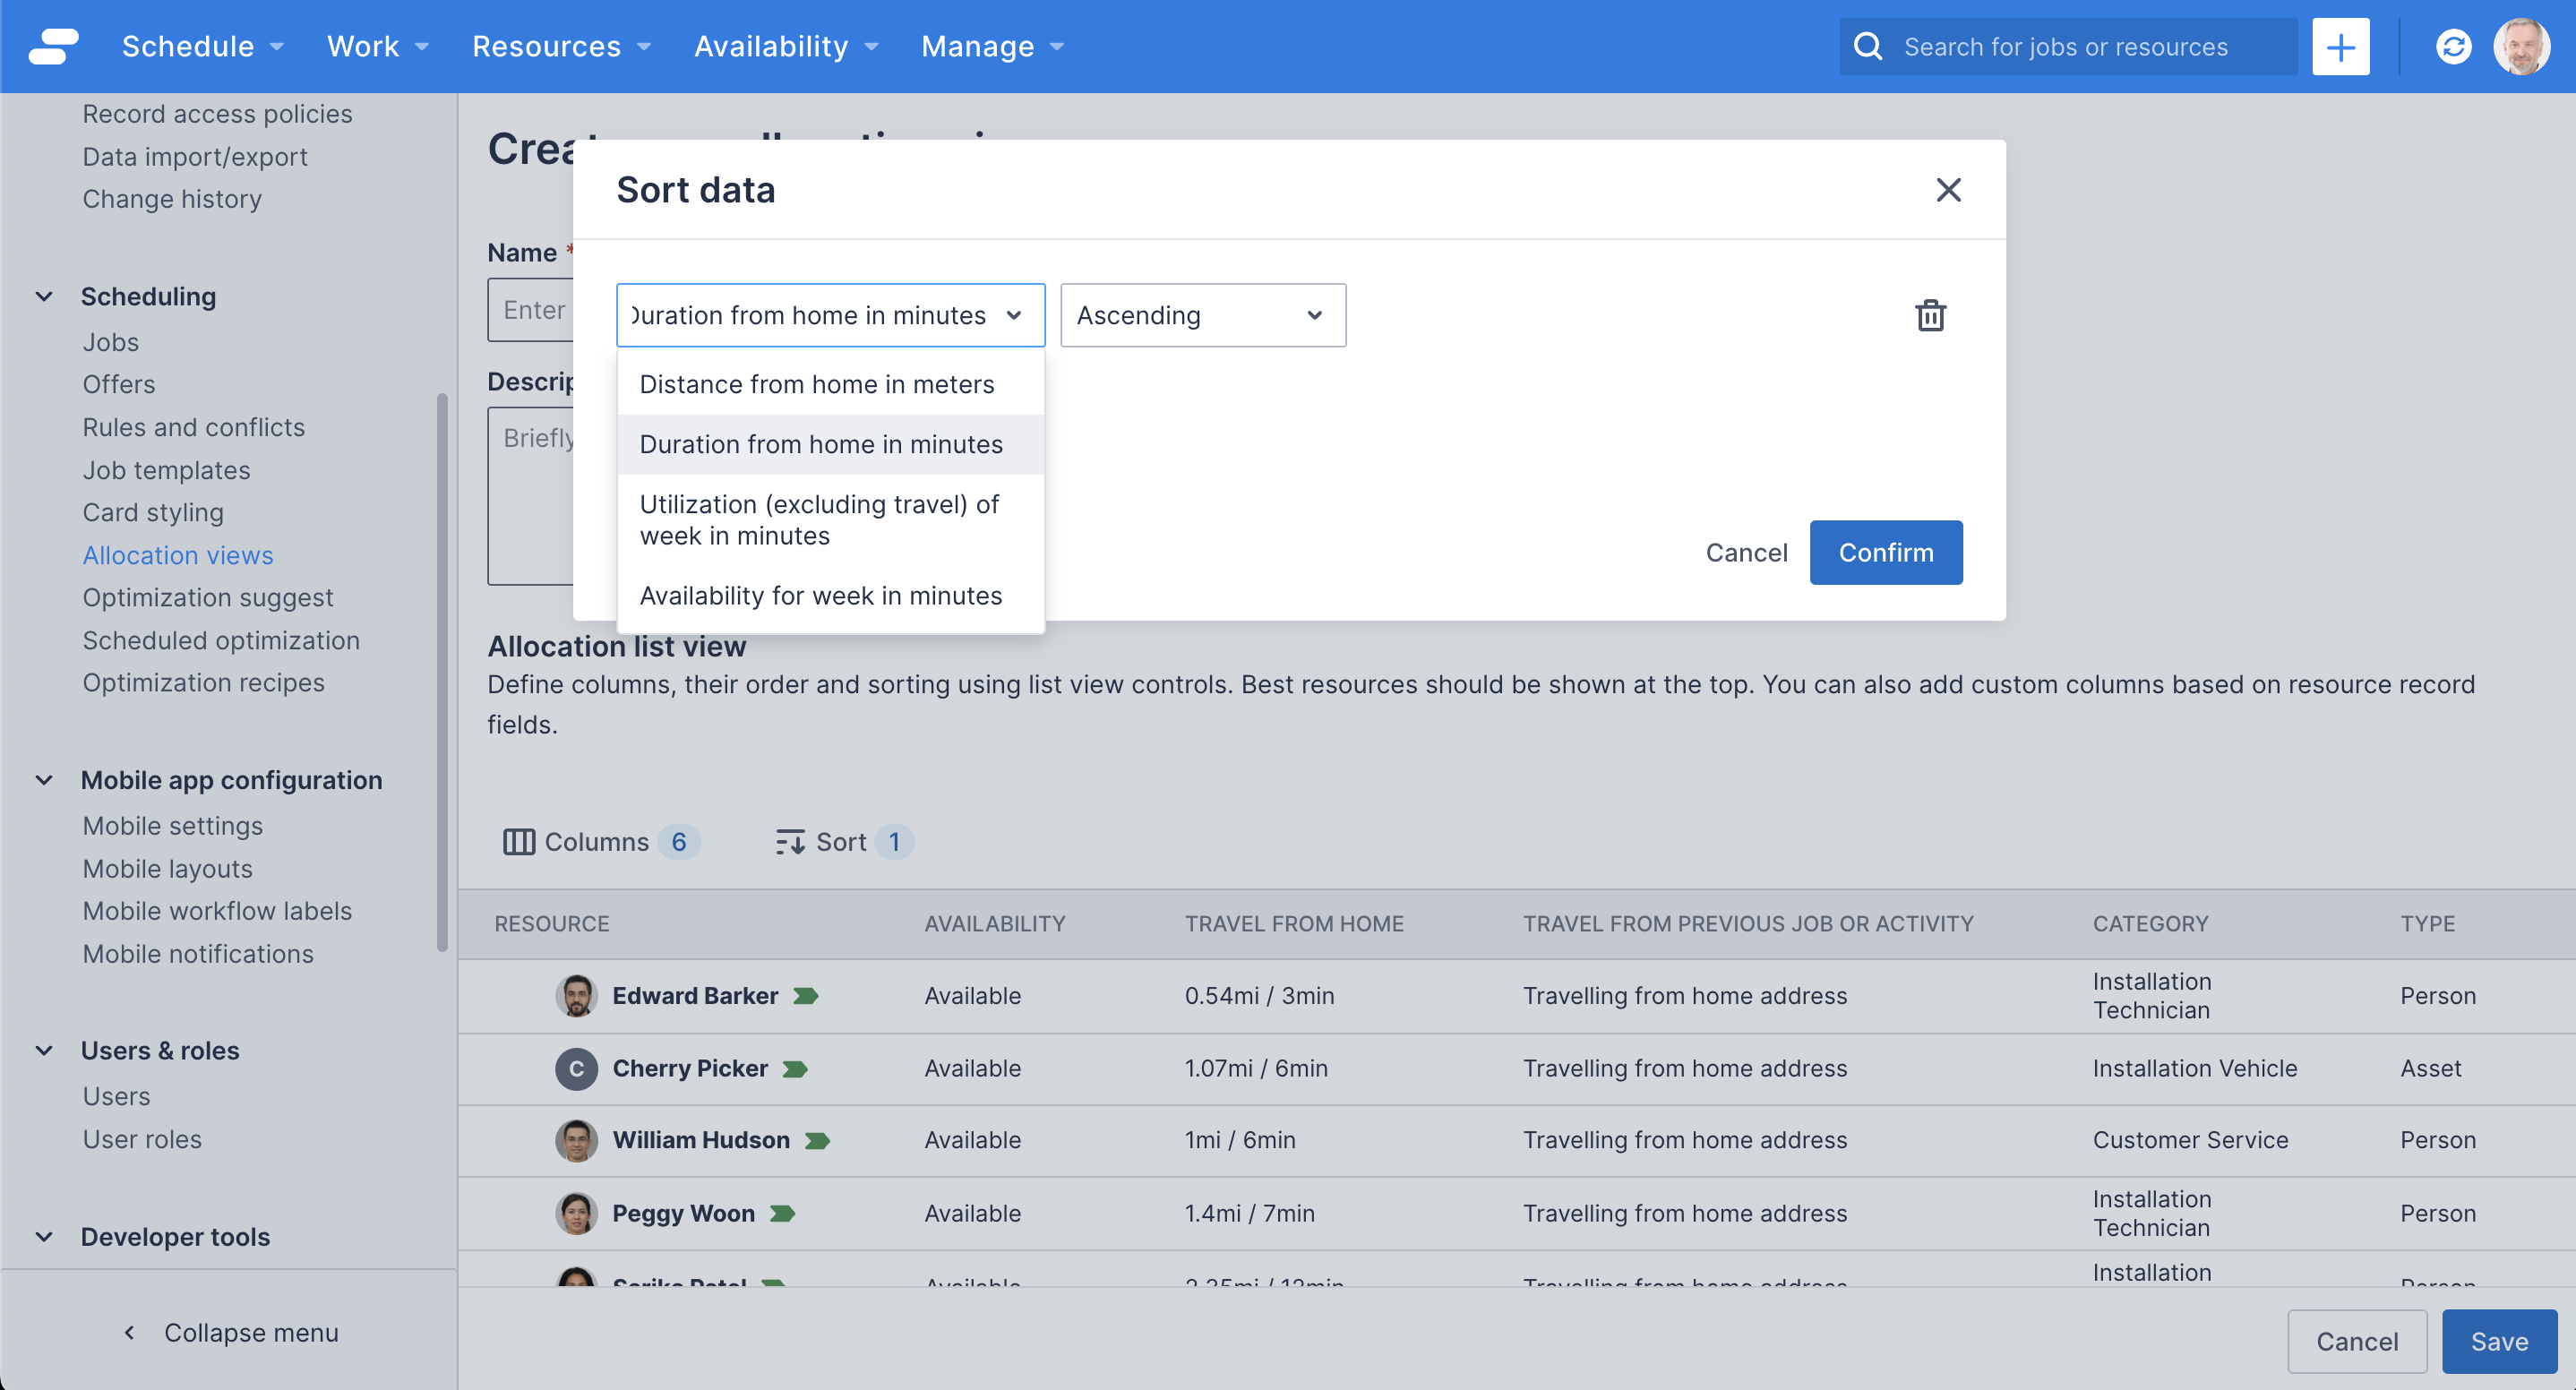Open the Availability menu
2576x1390 pixels.
(x=787, y=46)
